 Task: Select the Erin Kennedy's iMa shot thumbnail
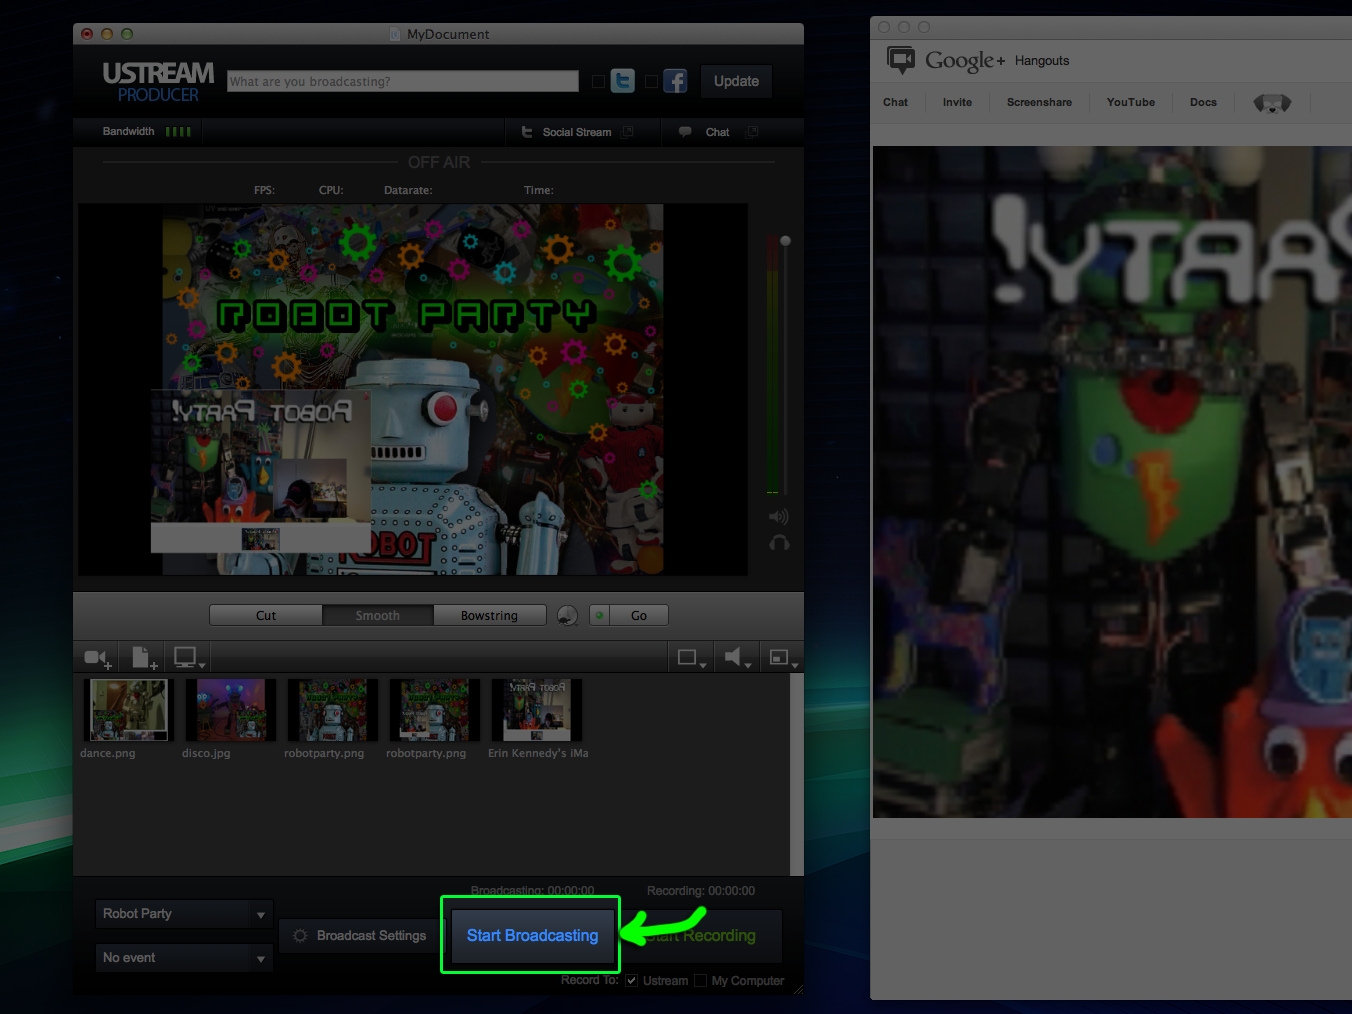coord(537,710)
